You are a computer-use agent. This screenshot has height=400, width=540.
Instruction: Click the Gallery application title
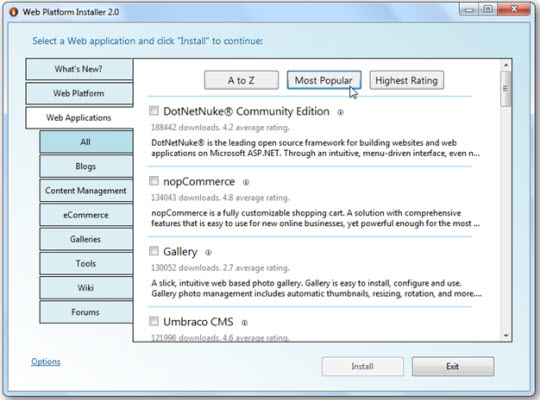tap(180, 252)
